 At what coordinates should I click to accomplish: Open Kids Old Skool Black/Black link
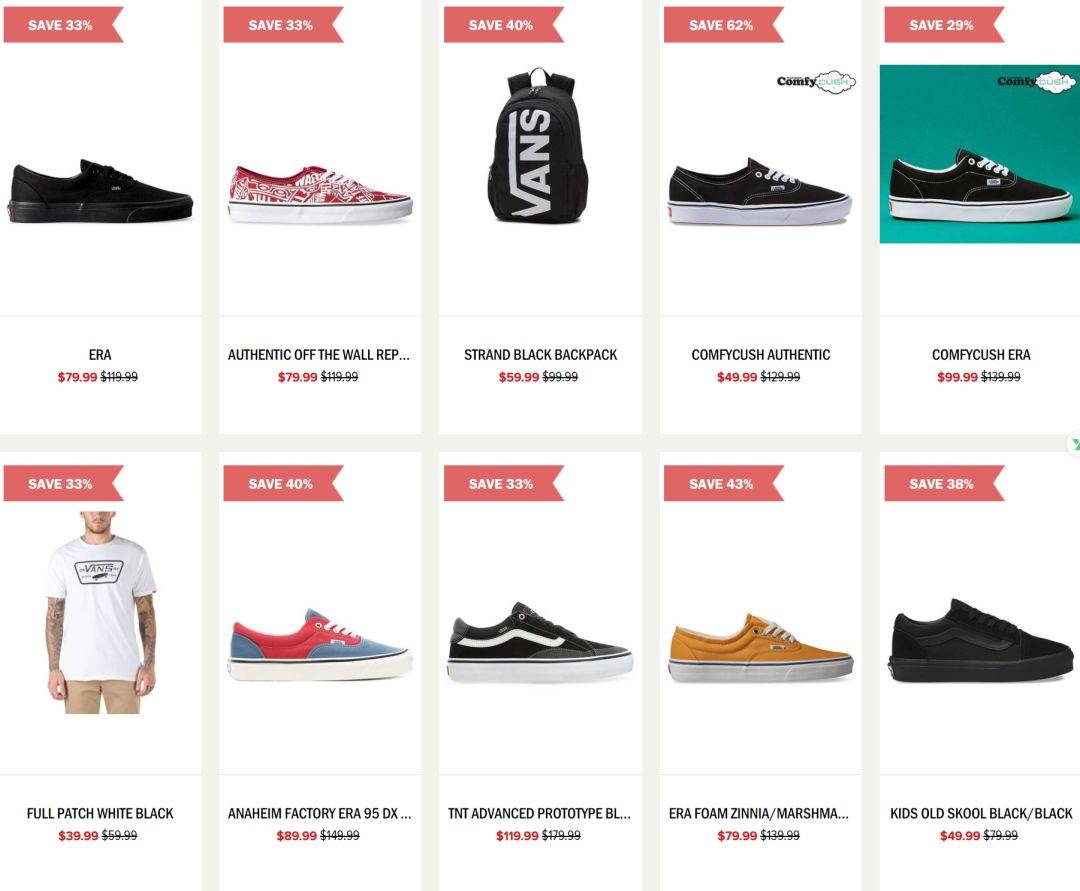pos(981,813)
